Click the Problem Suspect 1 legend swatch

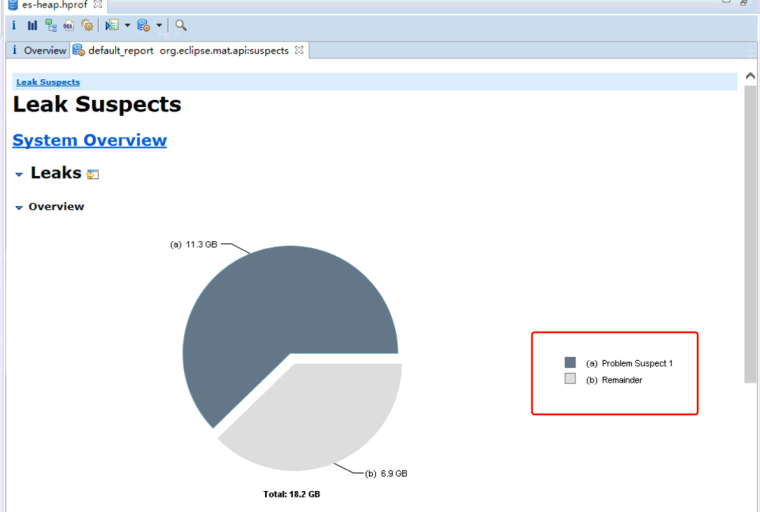(x=570, y=363)
